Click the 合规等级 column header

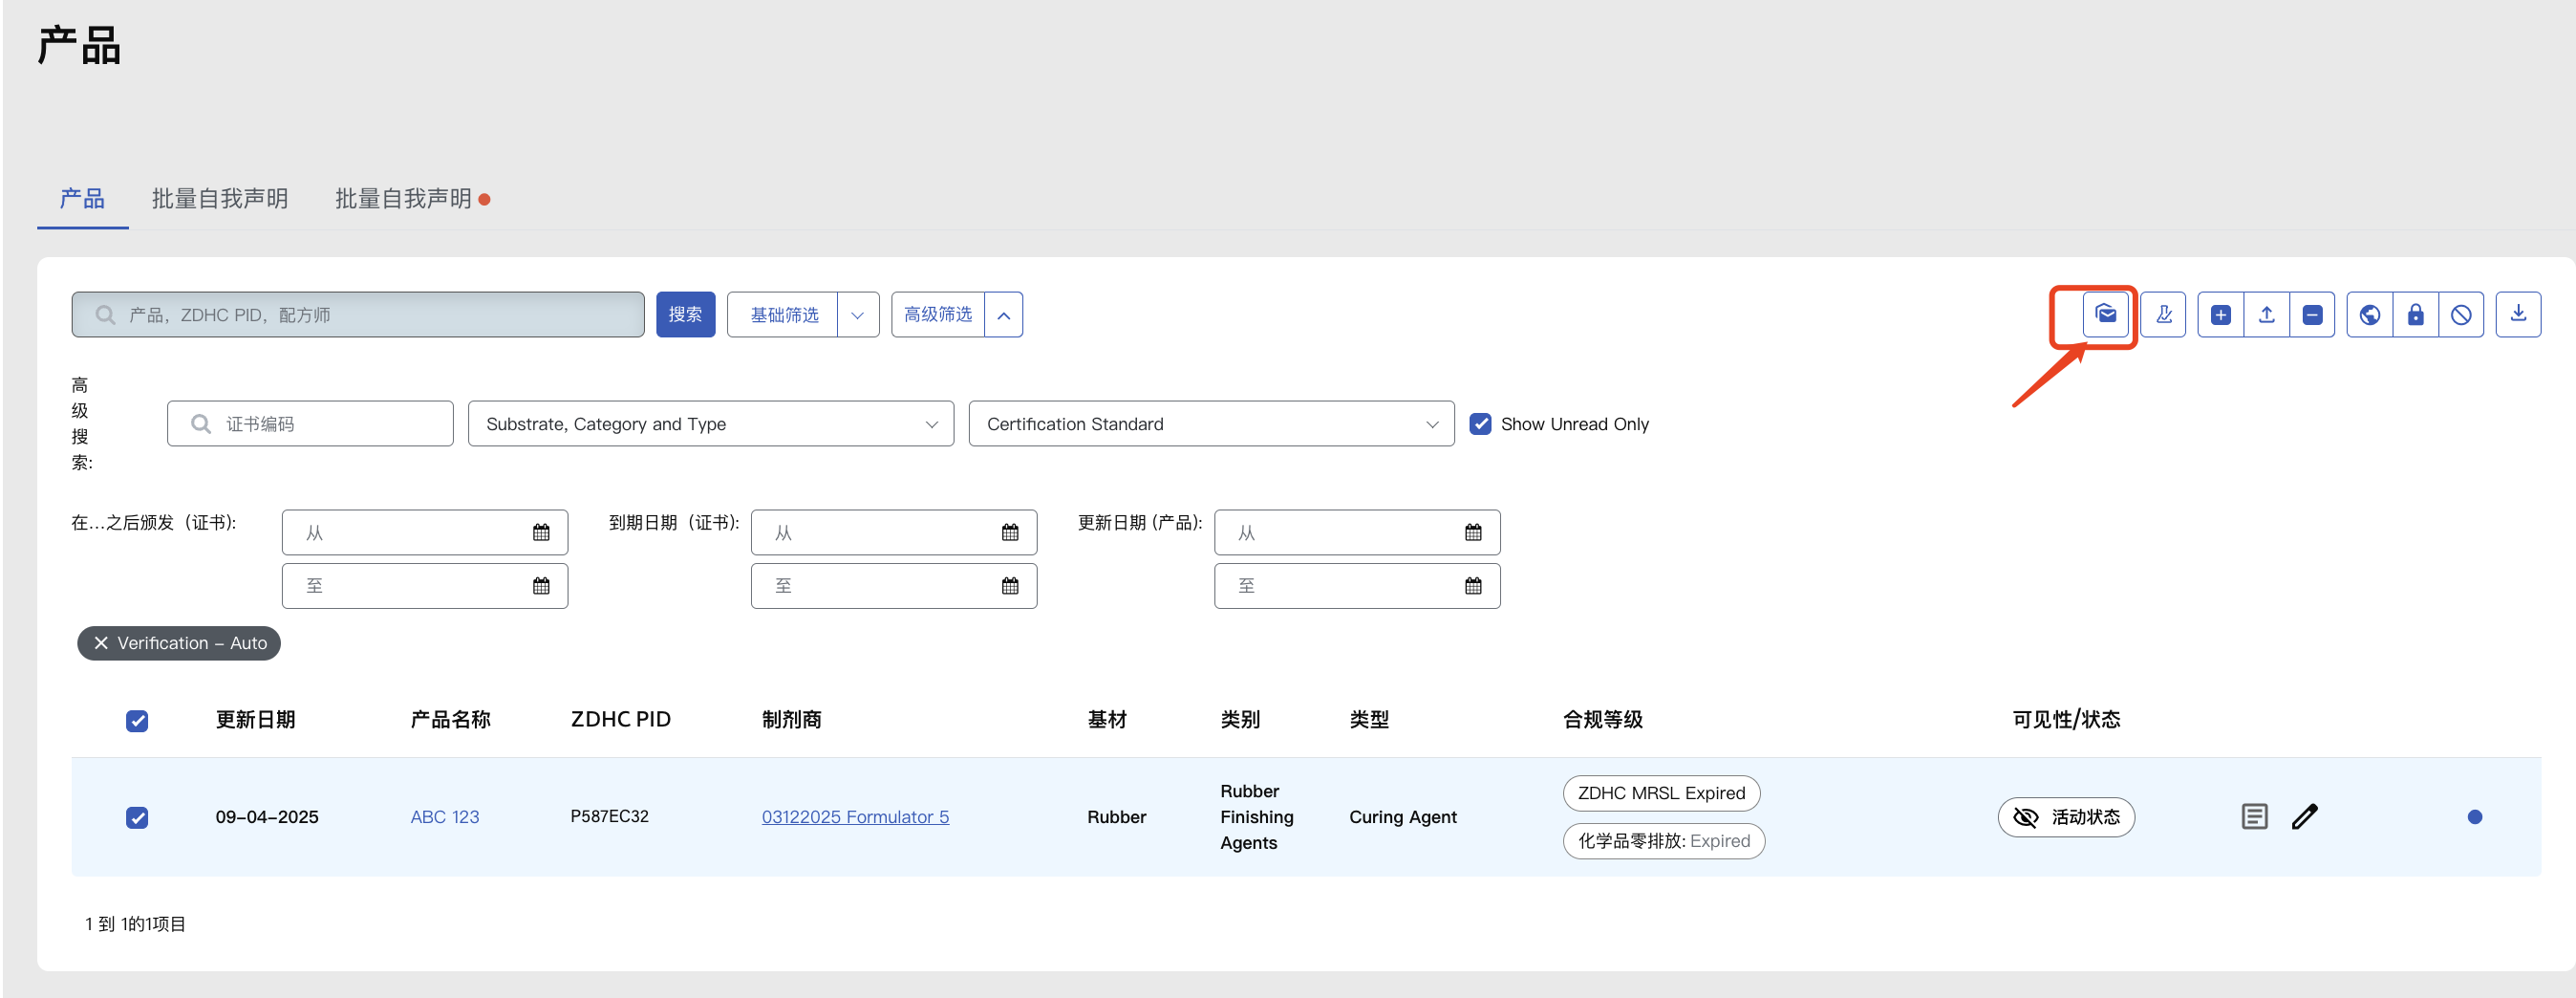click(x=1602, y=720)
